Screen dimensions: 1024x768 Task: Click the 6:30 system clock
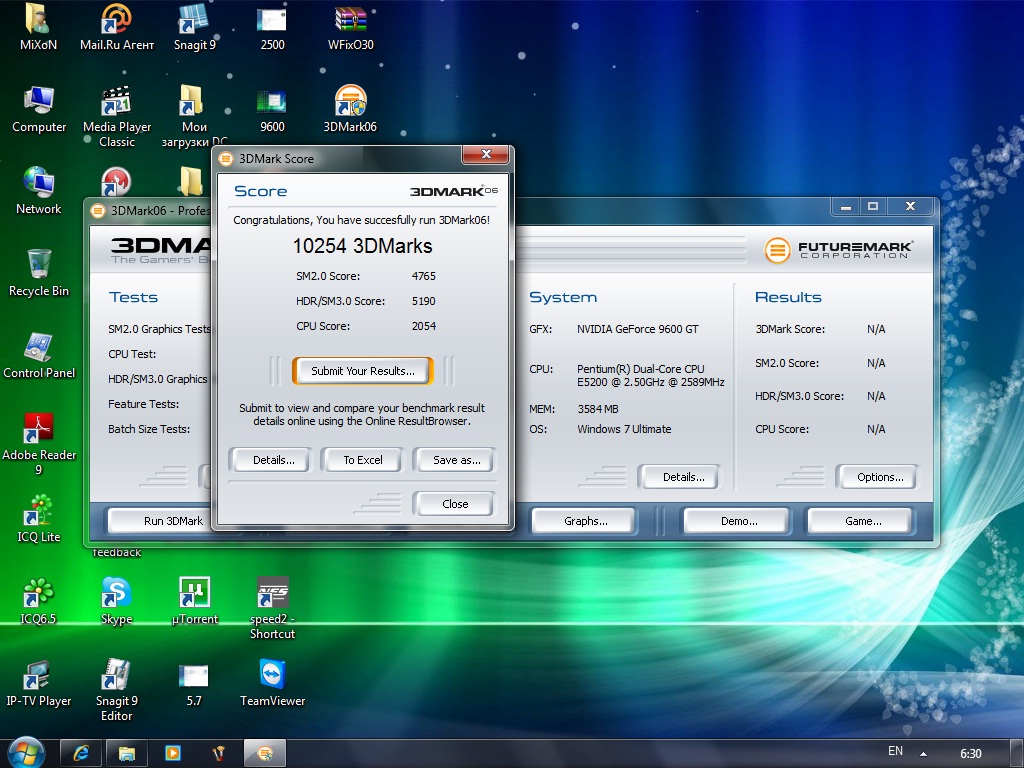(x=970, y=753)
